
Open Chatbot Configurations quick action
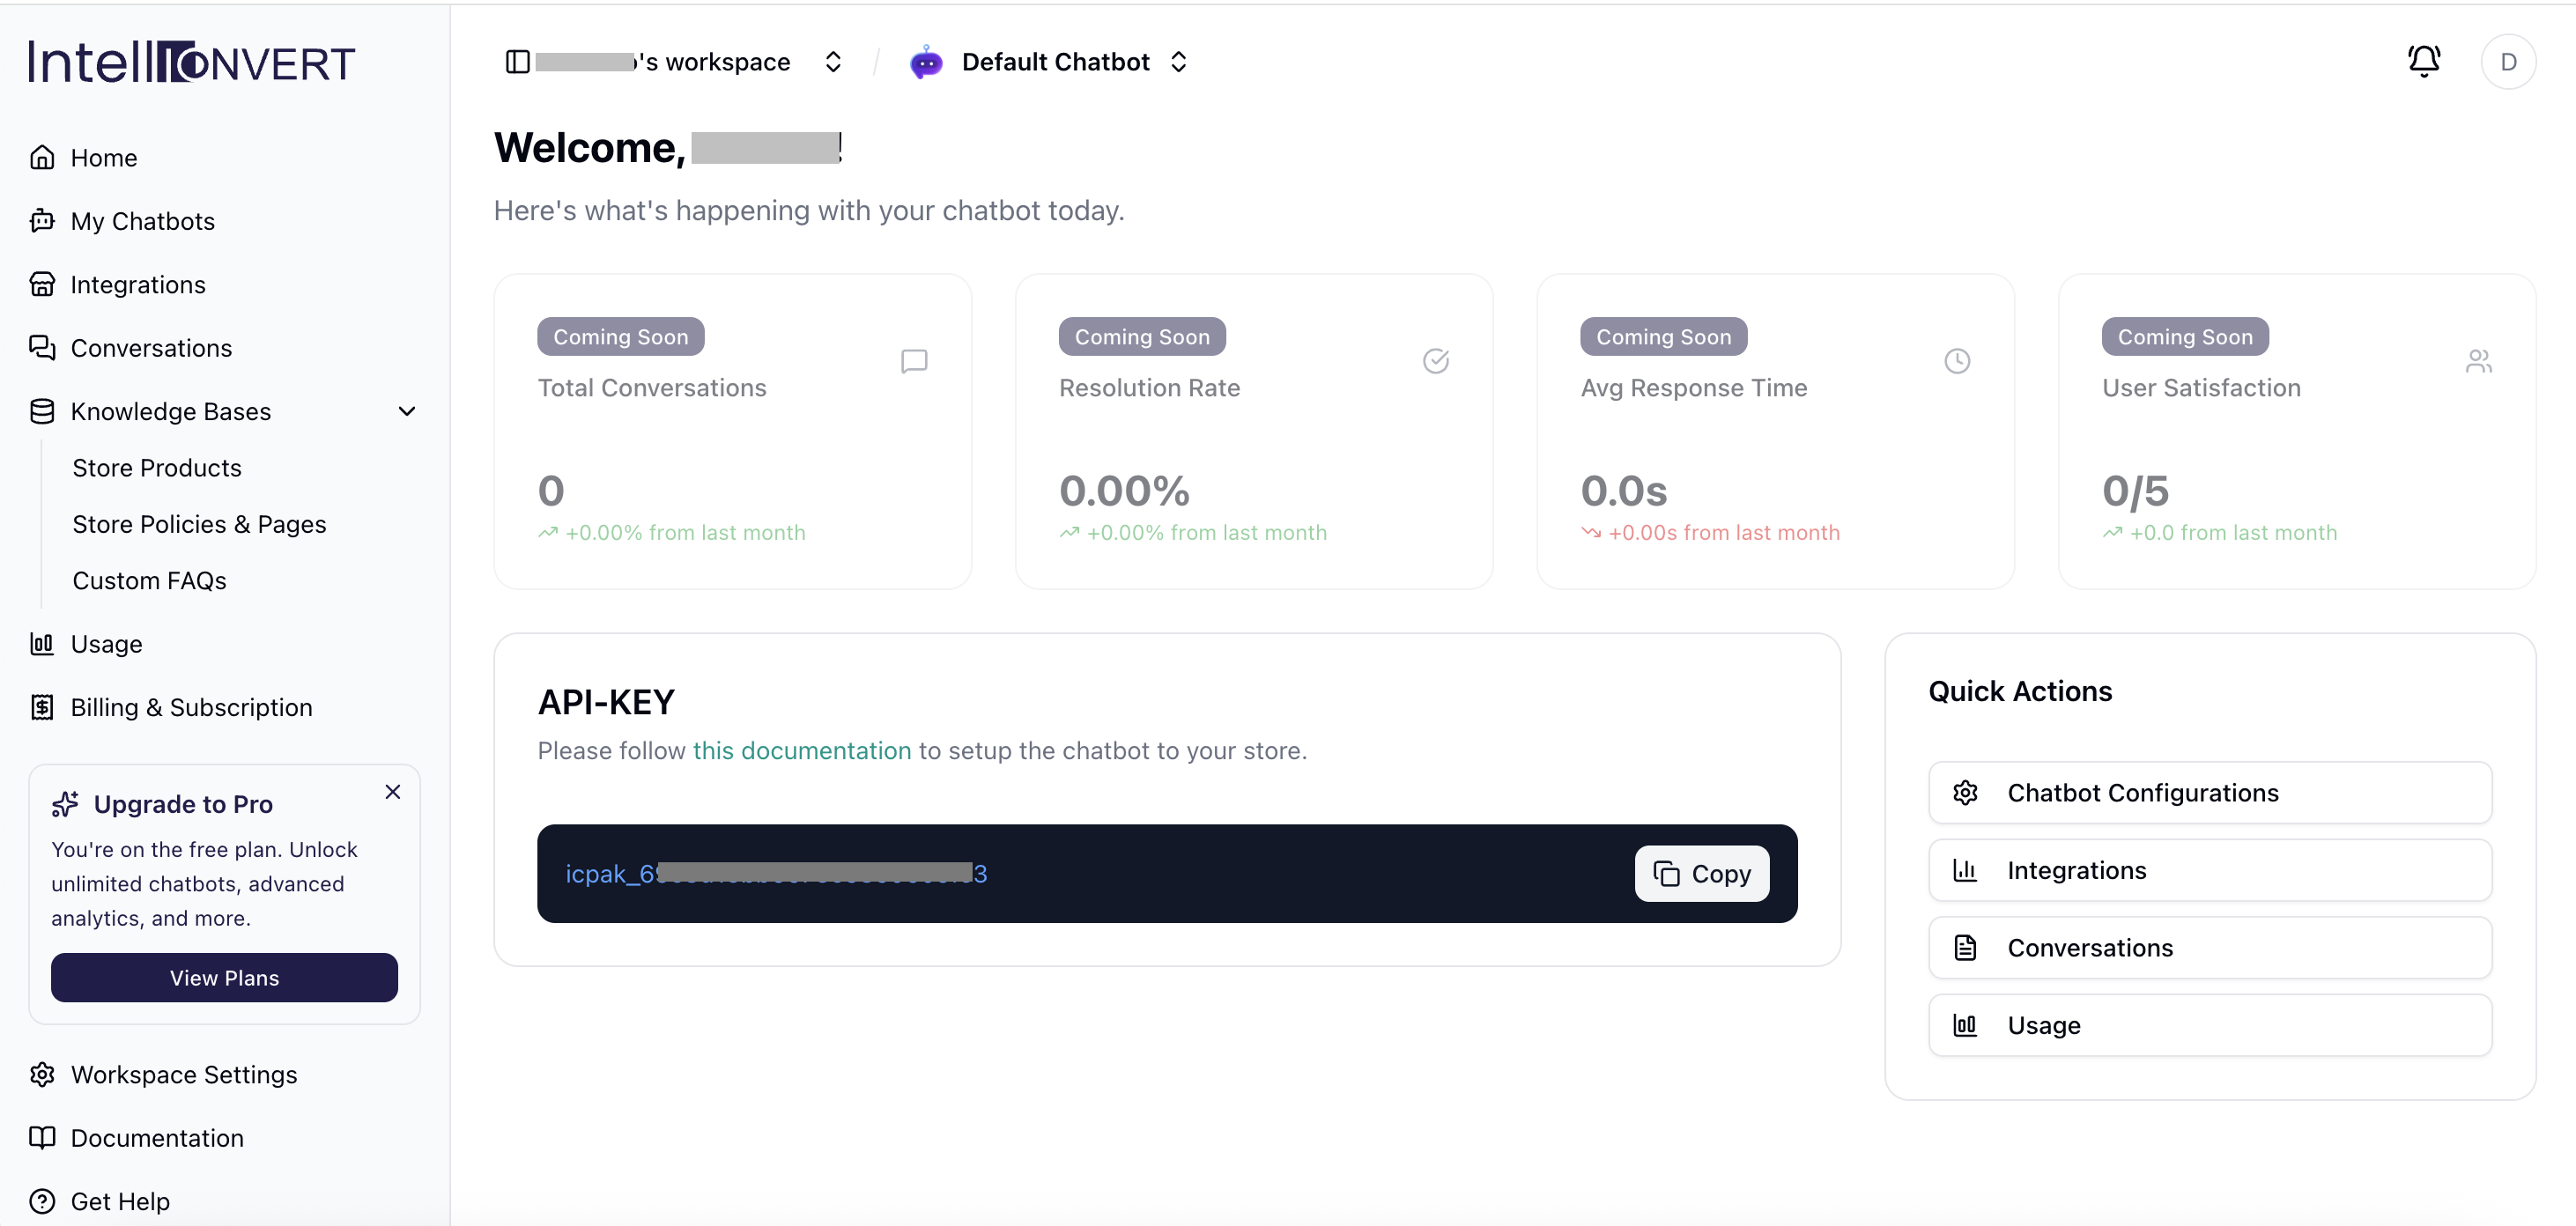(2210, 792)
